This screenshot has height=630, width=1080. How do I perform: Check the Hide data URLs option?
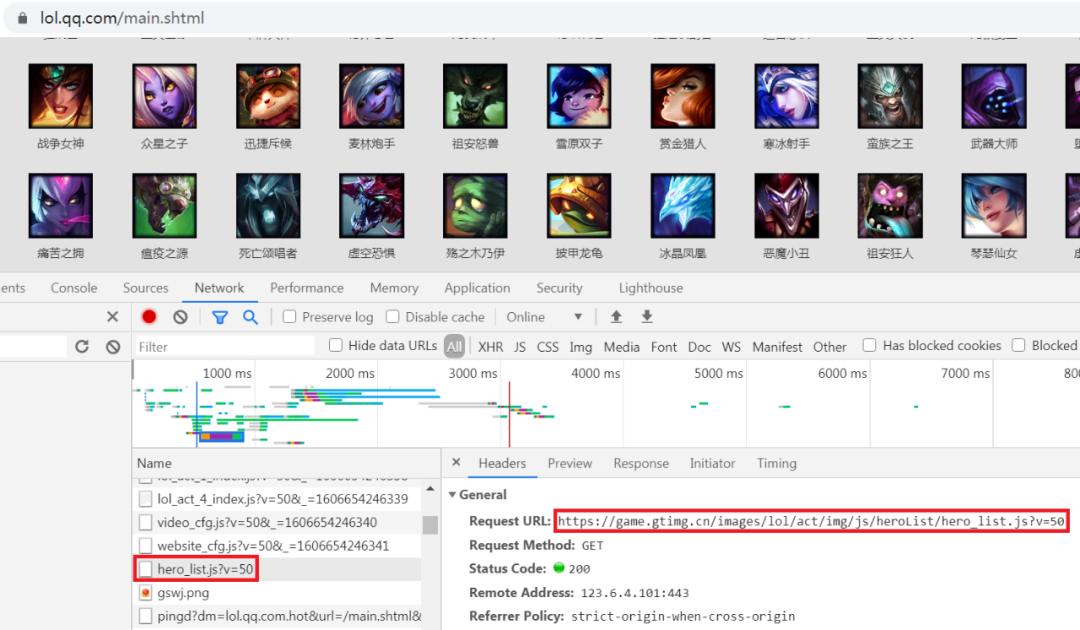click(x=335, y=345)
